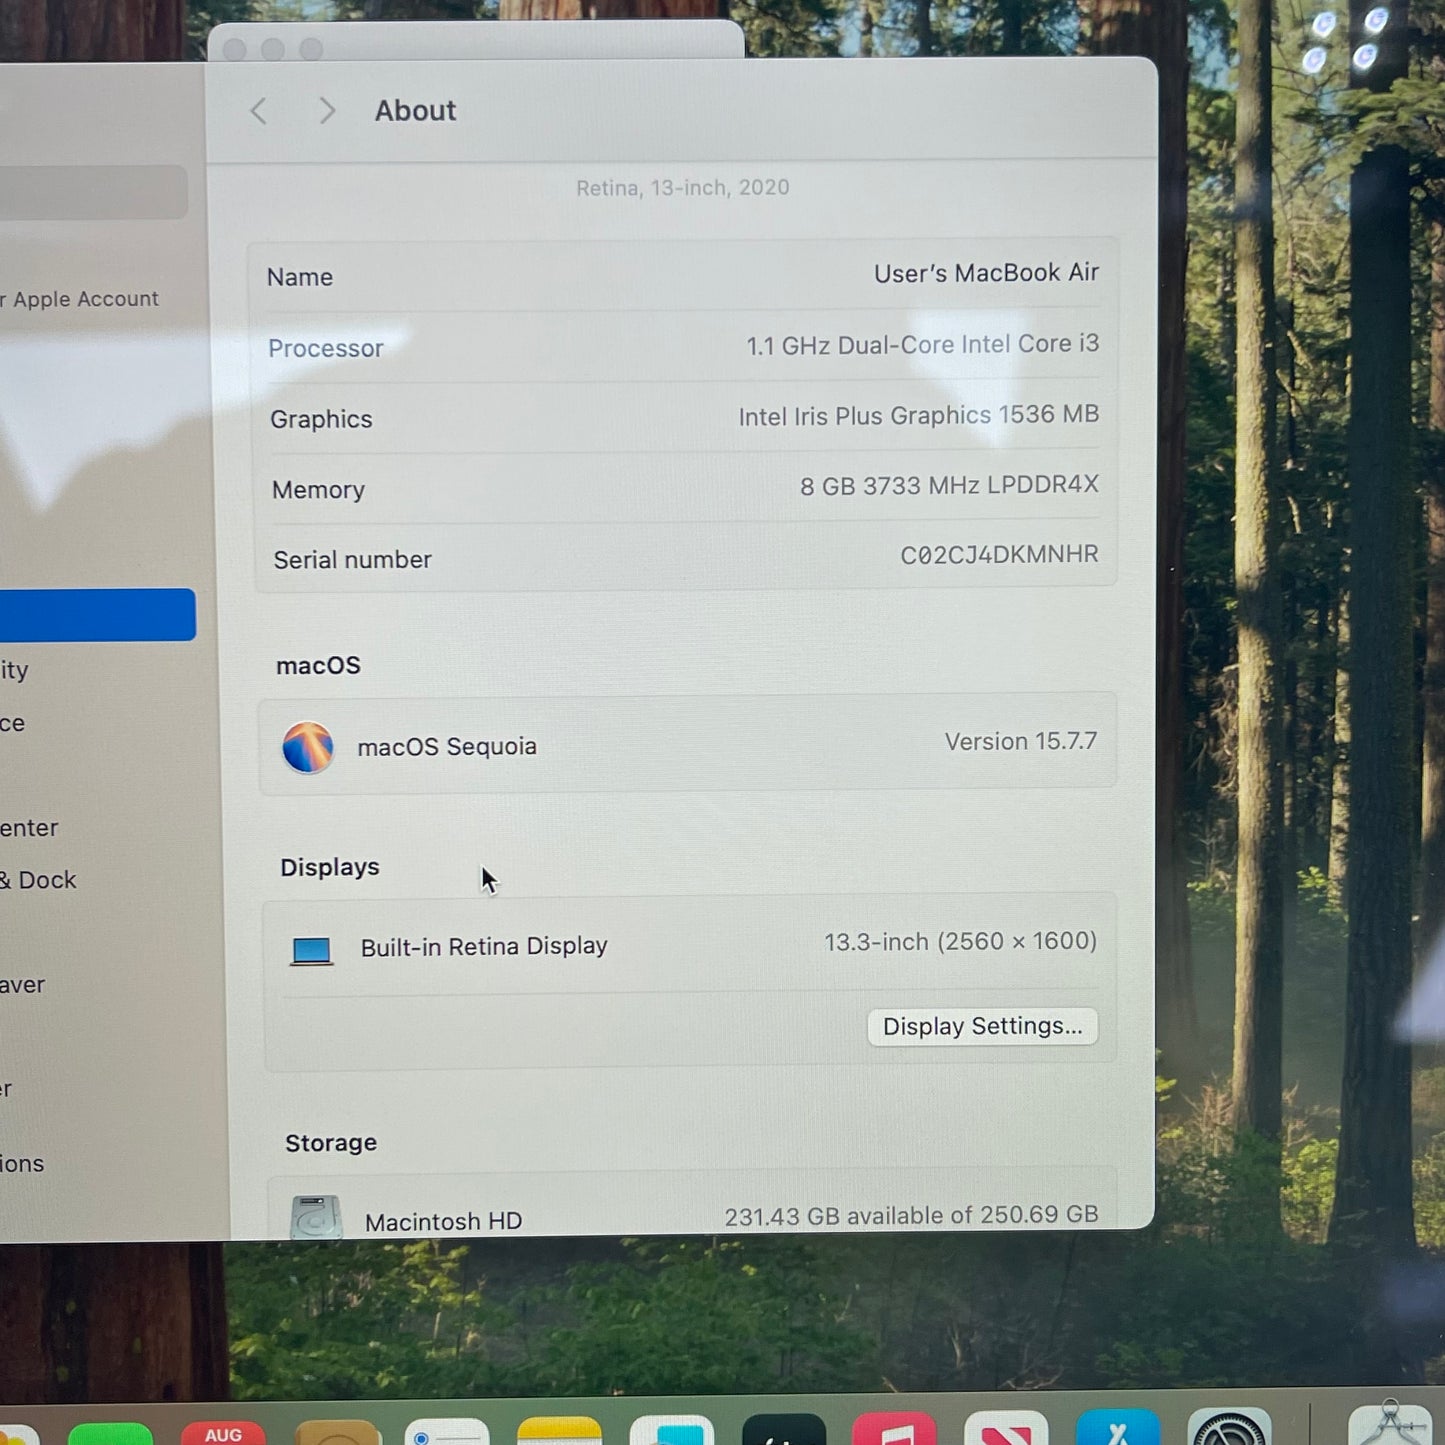Open App Store in the Dock
The width and height of the screenshot is (1445, 1445).
coord(1118,1429)
